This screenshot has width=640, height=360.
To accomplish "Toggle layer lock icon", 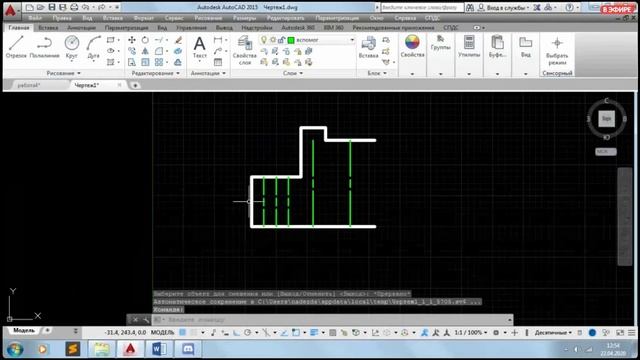I will tap(281, 40).
